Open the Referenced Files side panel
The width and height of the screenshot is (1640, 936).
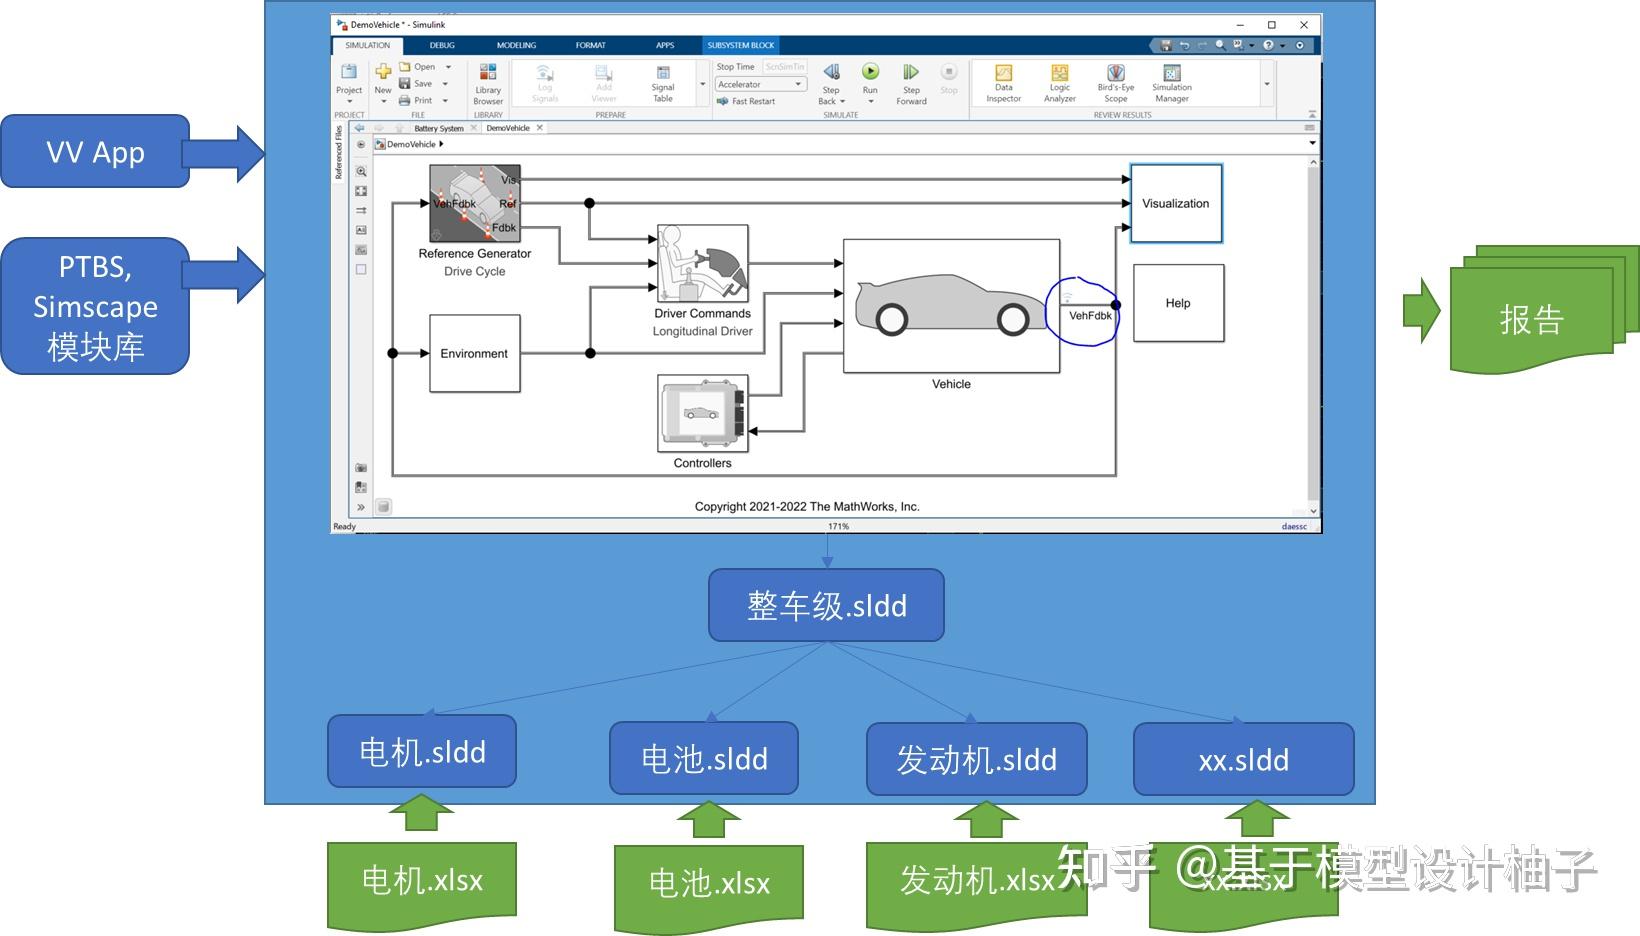(x=338, y=155)
